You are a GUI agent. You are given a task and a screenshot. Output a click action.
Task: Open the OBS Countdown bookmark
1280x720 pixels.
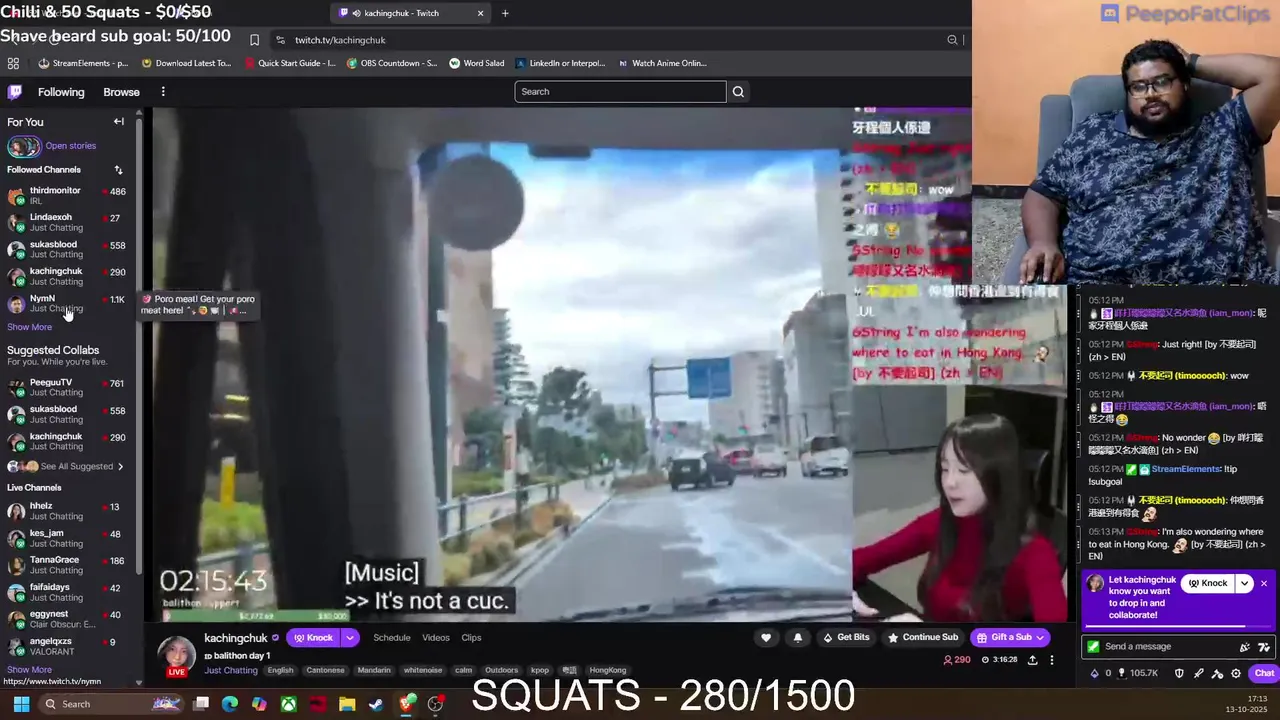coord(392,63)
